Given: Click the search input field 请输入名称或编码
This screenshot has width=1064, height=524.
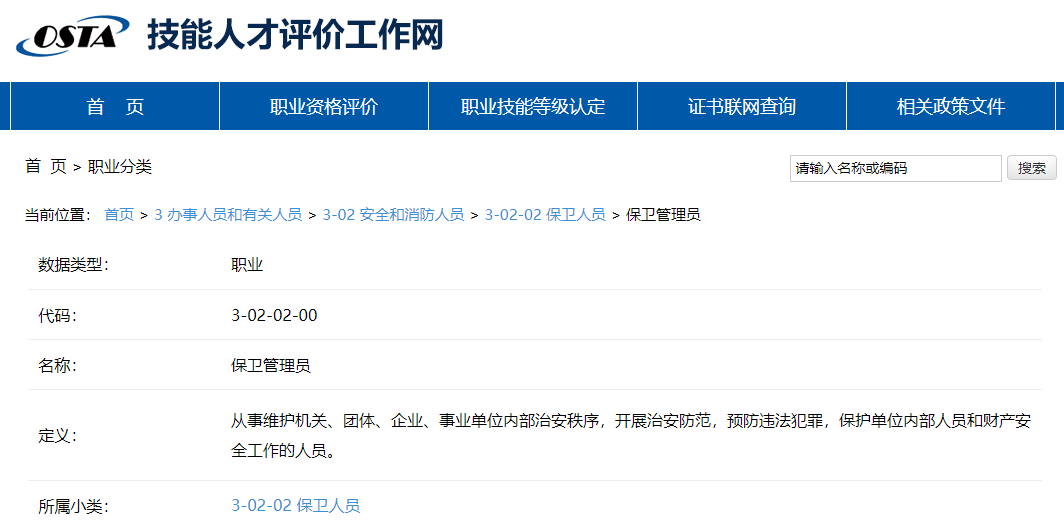Looking at the screenshot, I should [x=895, y=168].
